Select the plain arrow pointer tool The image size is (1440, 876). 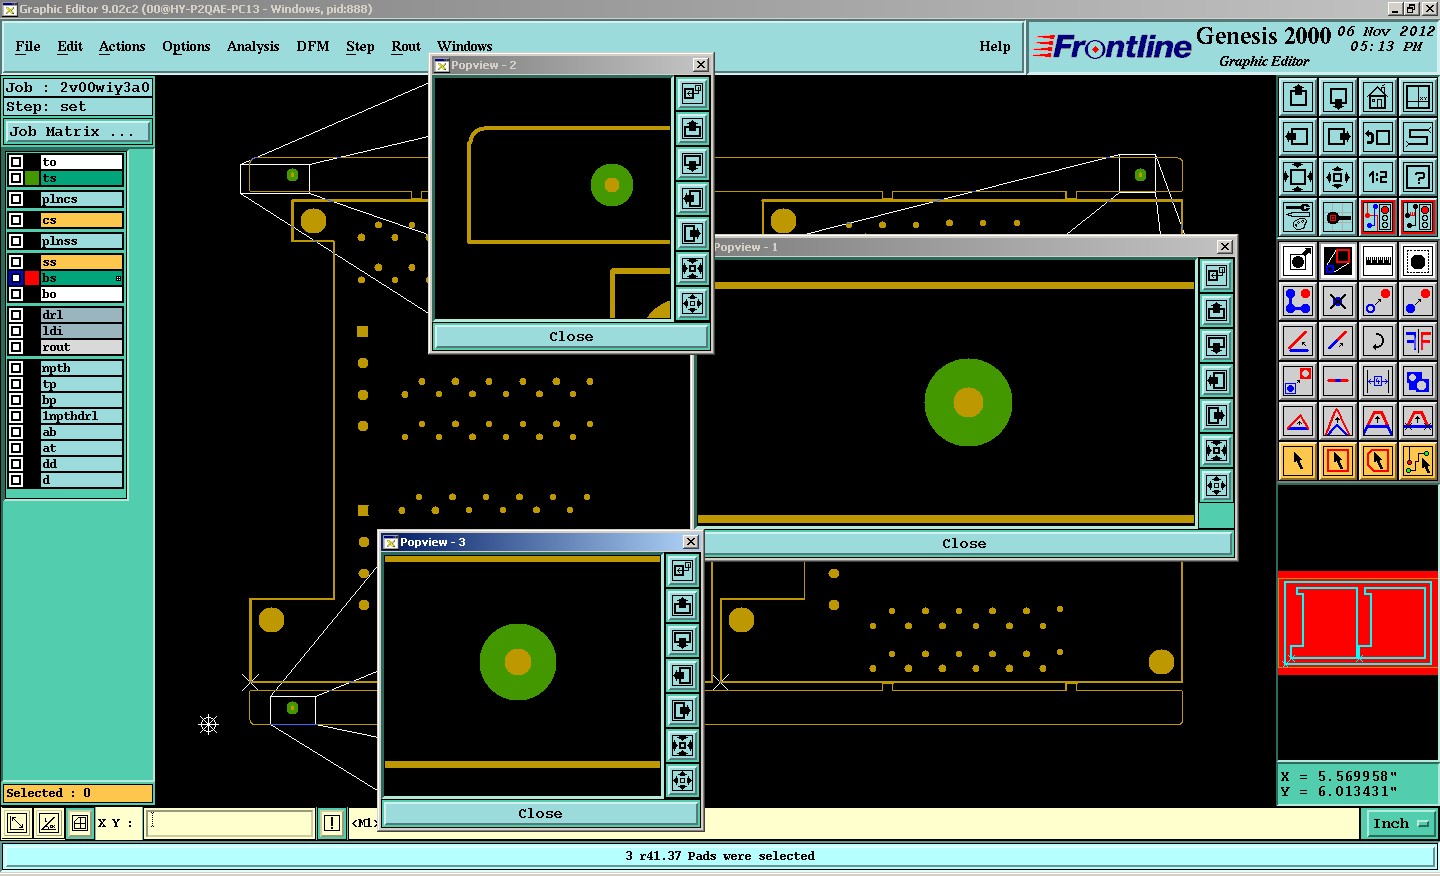pyautogui.click(x=1298, y=461)
